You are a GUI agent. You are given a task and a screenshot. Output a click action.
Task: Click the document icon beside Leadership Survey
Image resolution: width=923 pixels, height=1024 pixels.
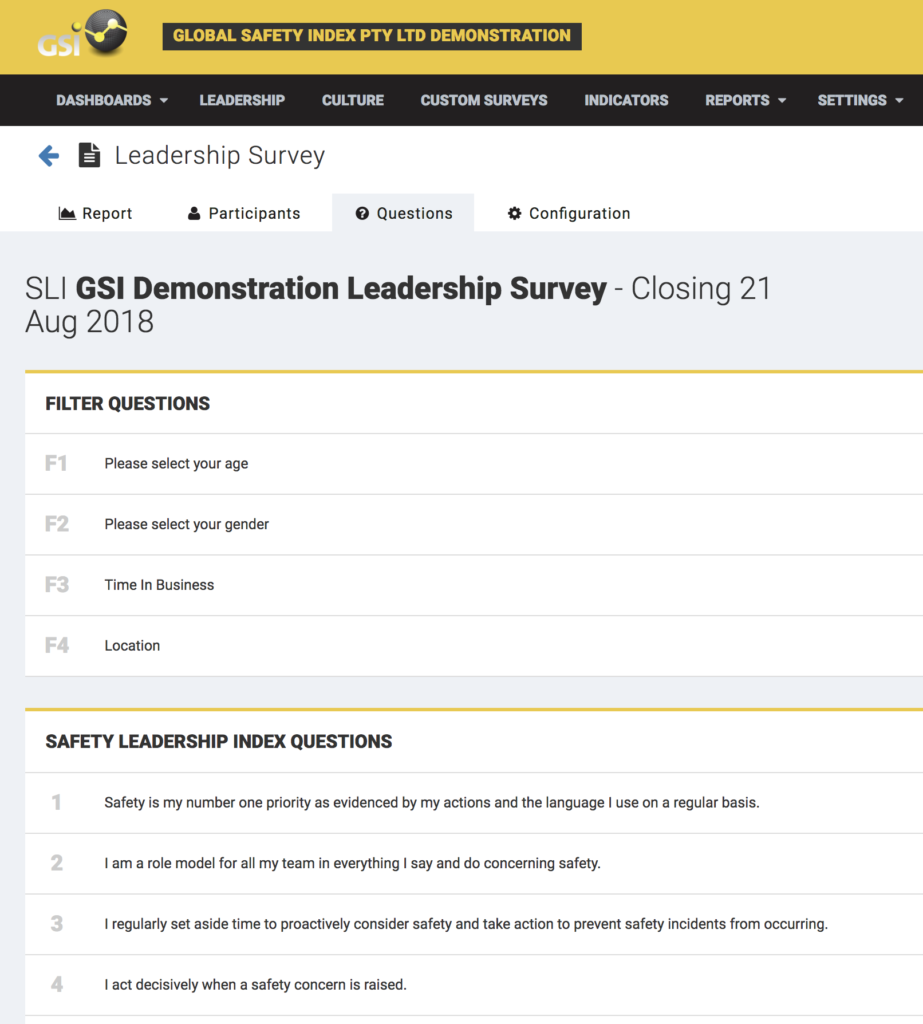(x=89, y=155)
